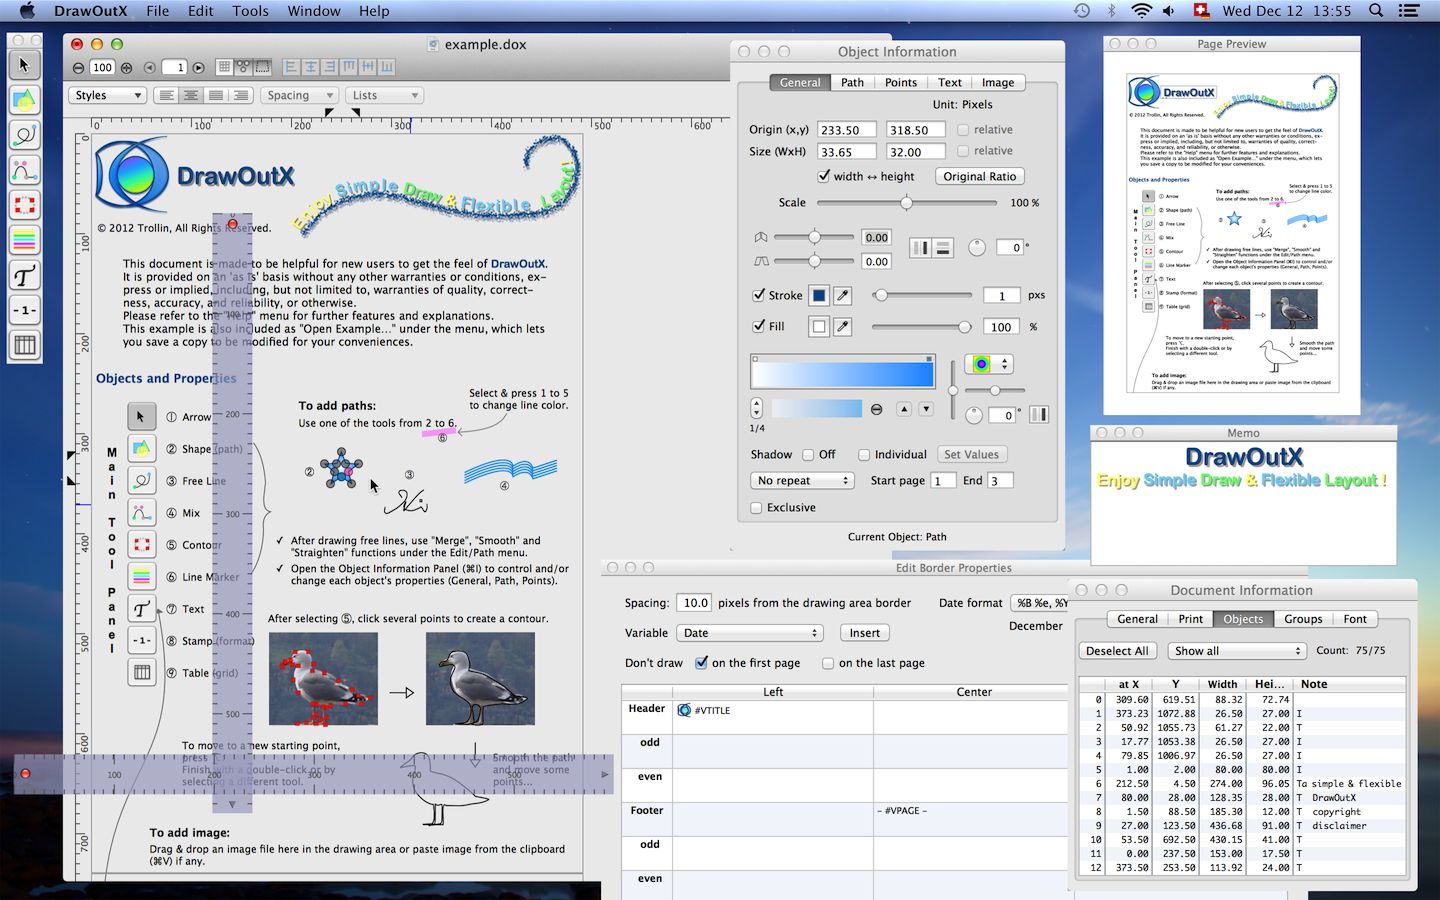Open the Styles dropdown

108,95
